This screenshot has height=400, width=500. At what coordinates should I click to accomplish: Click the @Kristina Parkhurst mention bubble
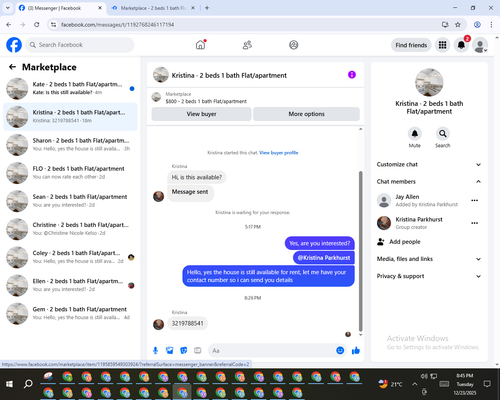click(324, 258)
